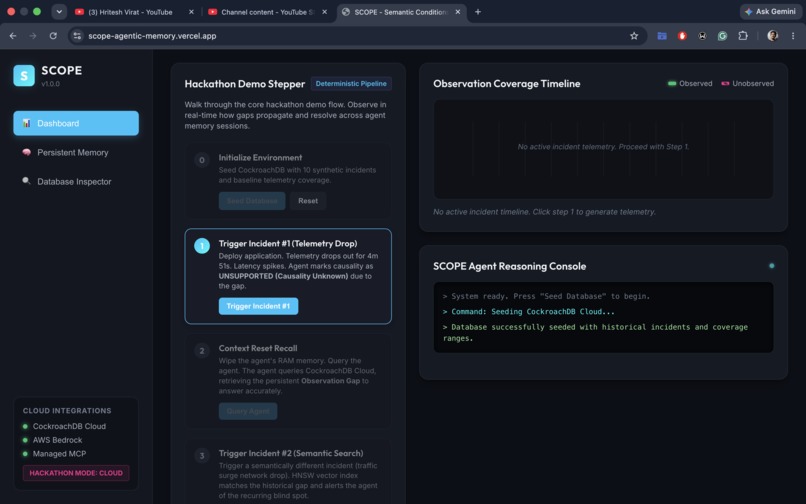Close the SCOPE browser tab
This screenshot has width=806, height=504.
[x=457, y=12]
